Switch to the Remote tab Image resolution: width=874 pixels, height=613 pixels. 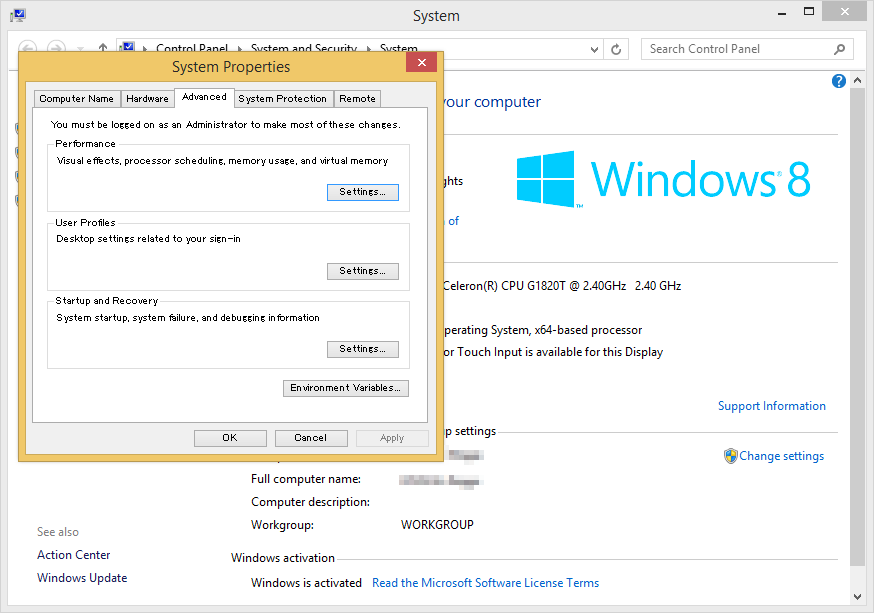(x=357, y=99)
